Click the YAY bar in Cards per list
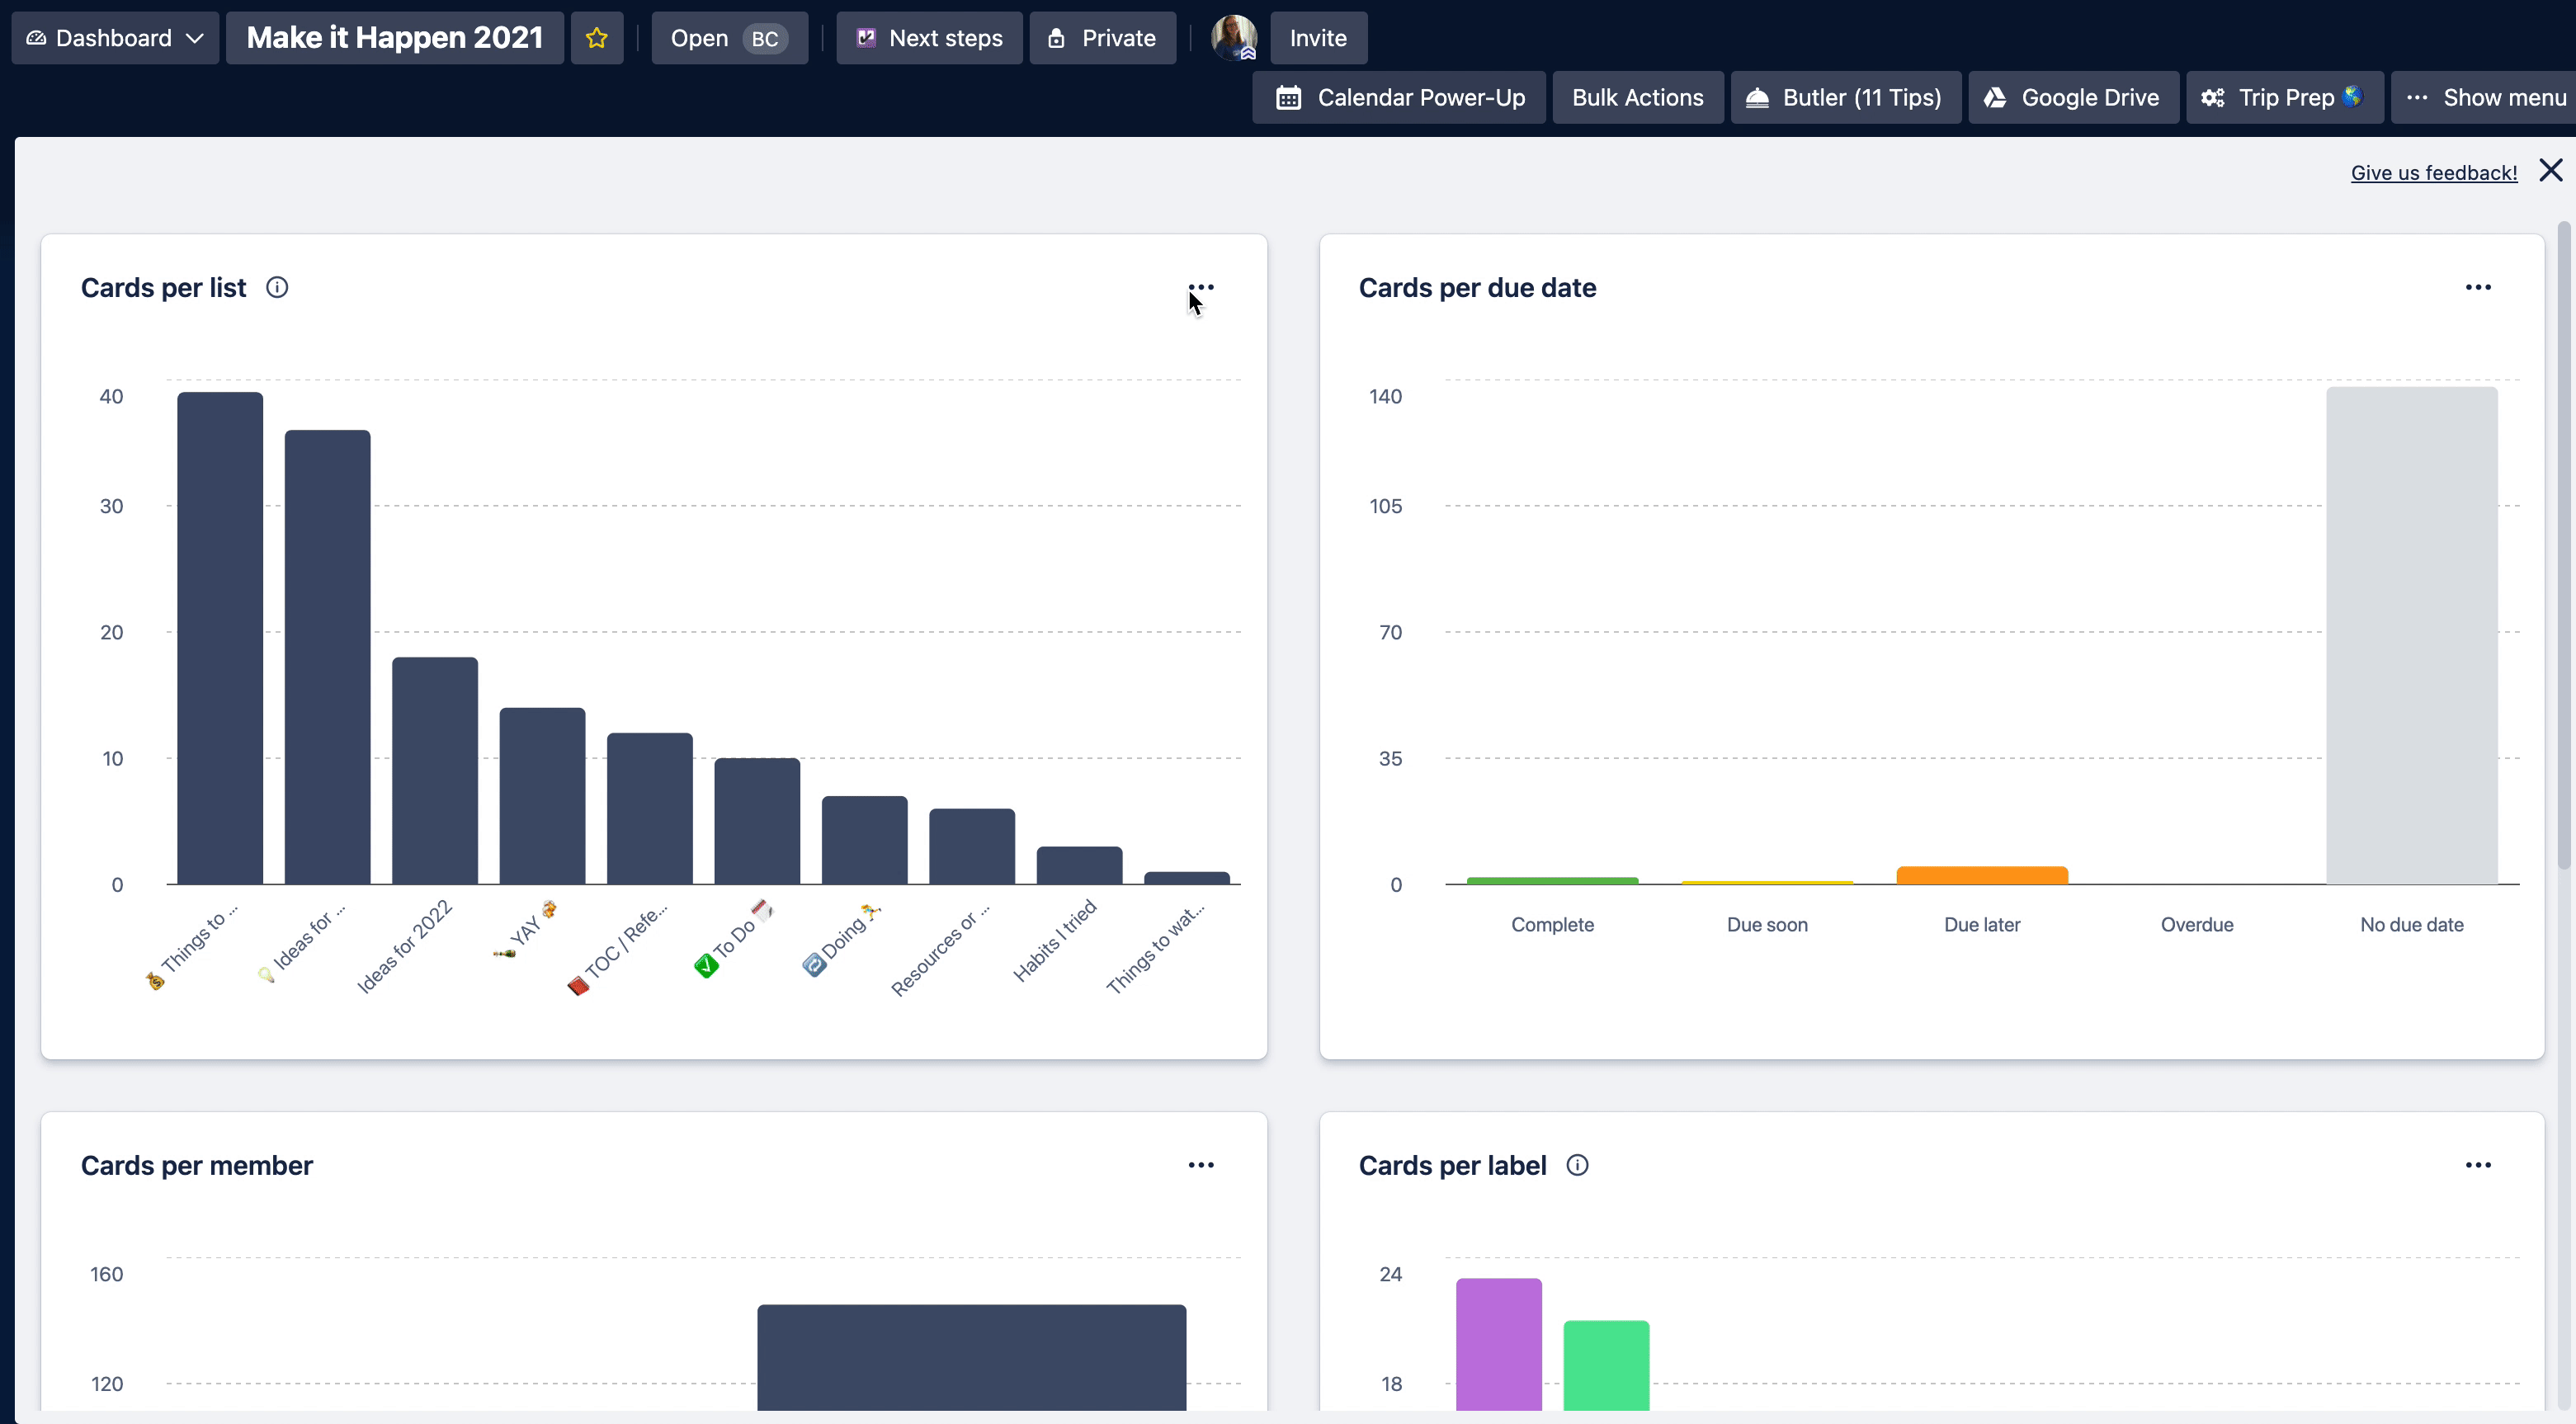Viewport: 2576px width, 1424px height. (542, 796)
